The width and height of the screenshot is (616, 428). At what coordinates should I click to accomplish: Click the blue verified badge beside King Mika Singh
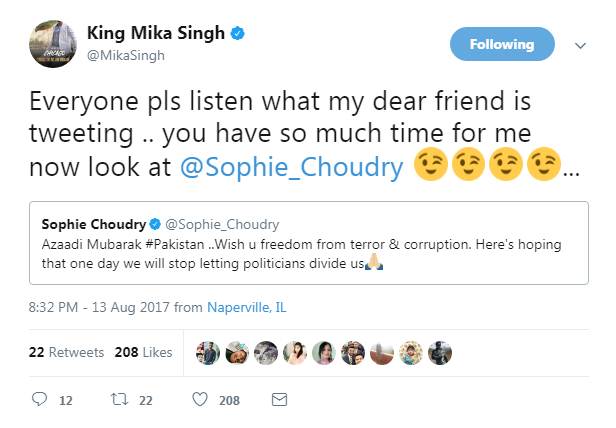238,33
